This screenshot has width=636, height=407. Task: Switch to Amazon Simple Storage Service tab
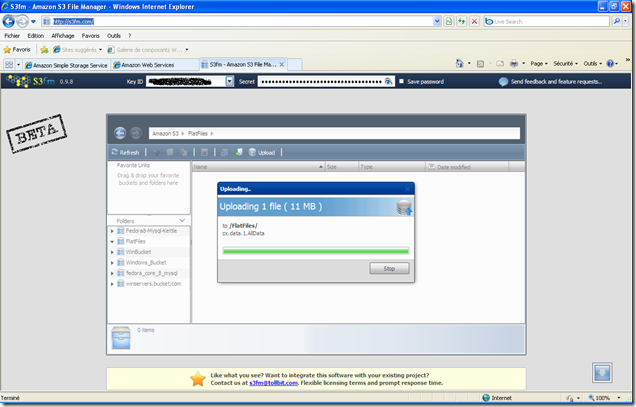tap(67, 65)
